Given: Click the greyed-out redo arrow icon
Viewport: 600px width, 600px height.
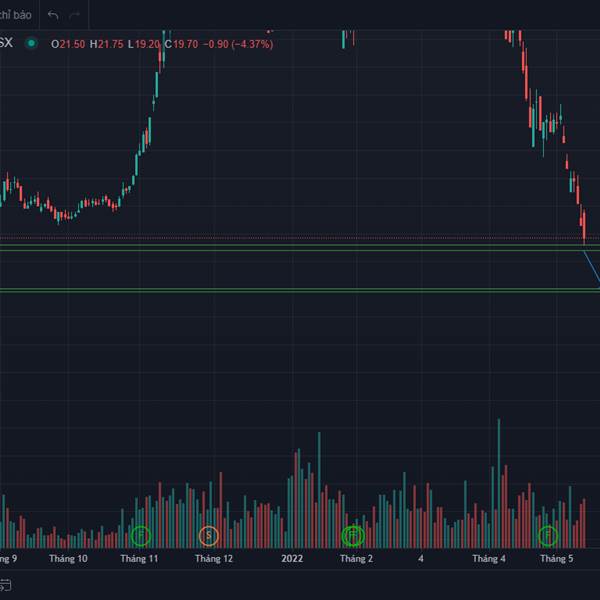Looking at the screenshot, I should 74,15.
